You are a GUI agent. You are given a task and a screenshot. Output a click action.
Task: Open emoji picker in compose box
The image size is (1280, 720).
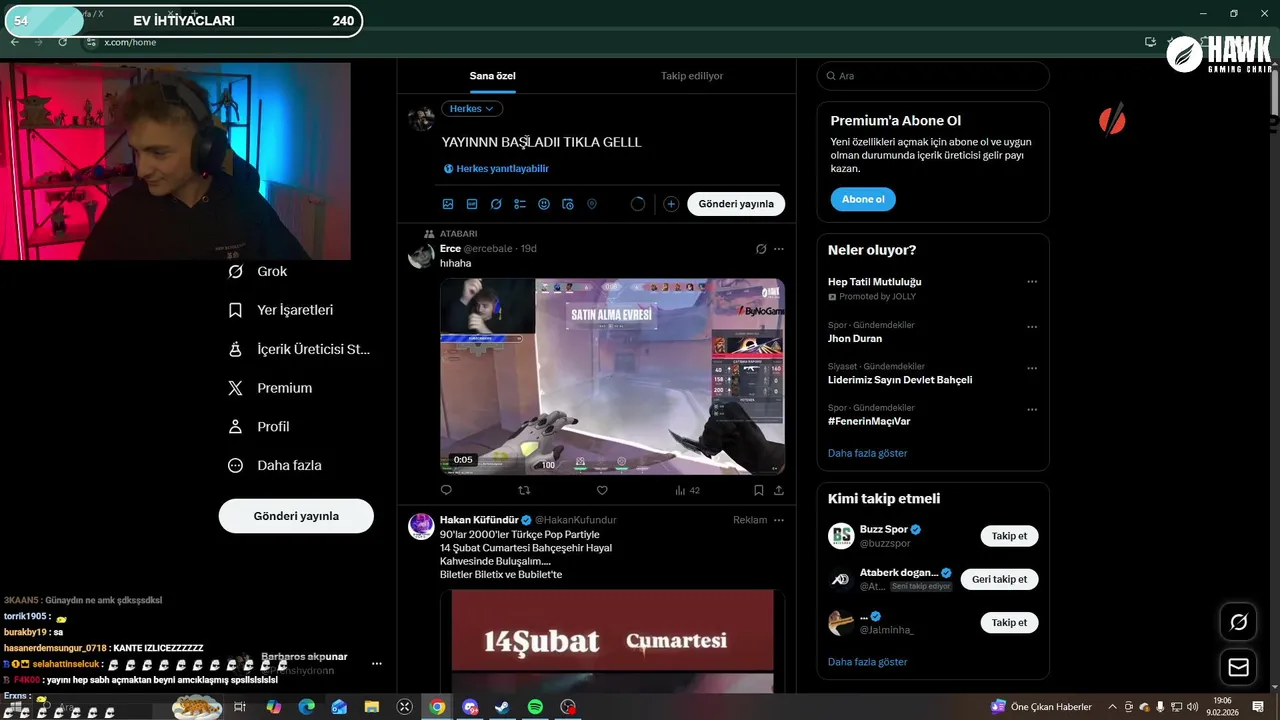click(544, 204)
